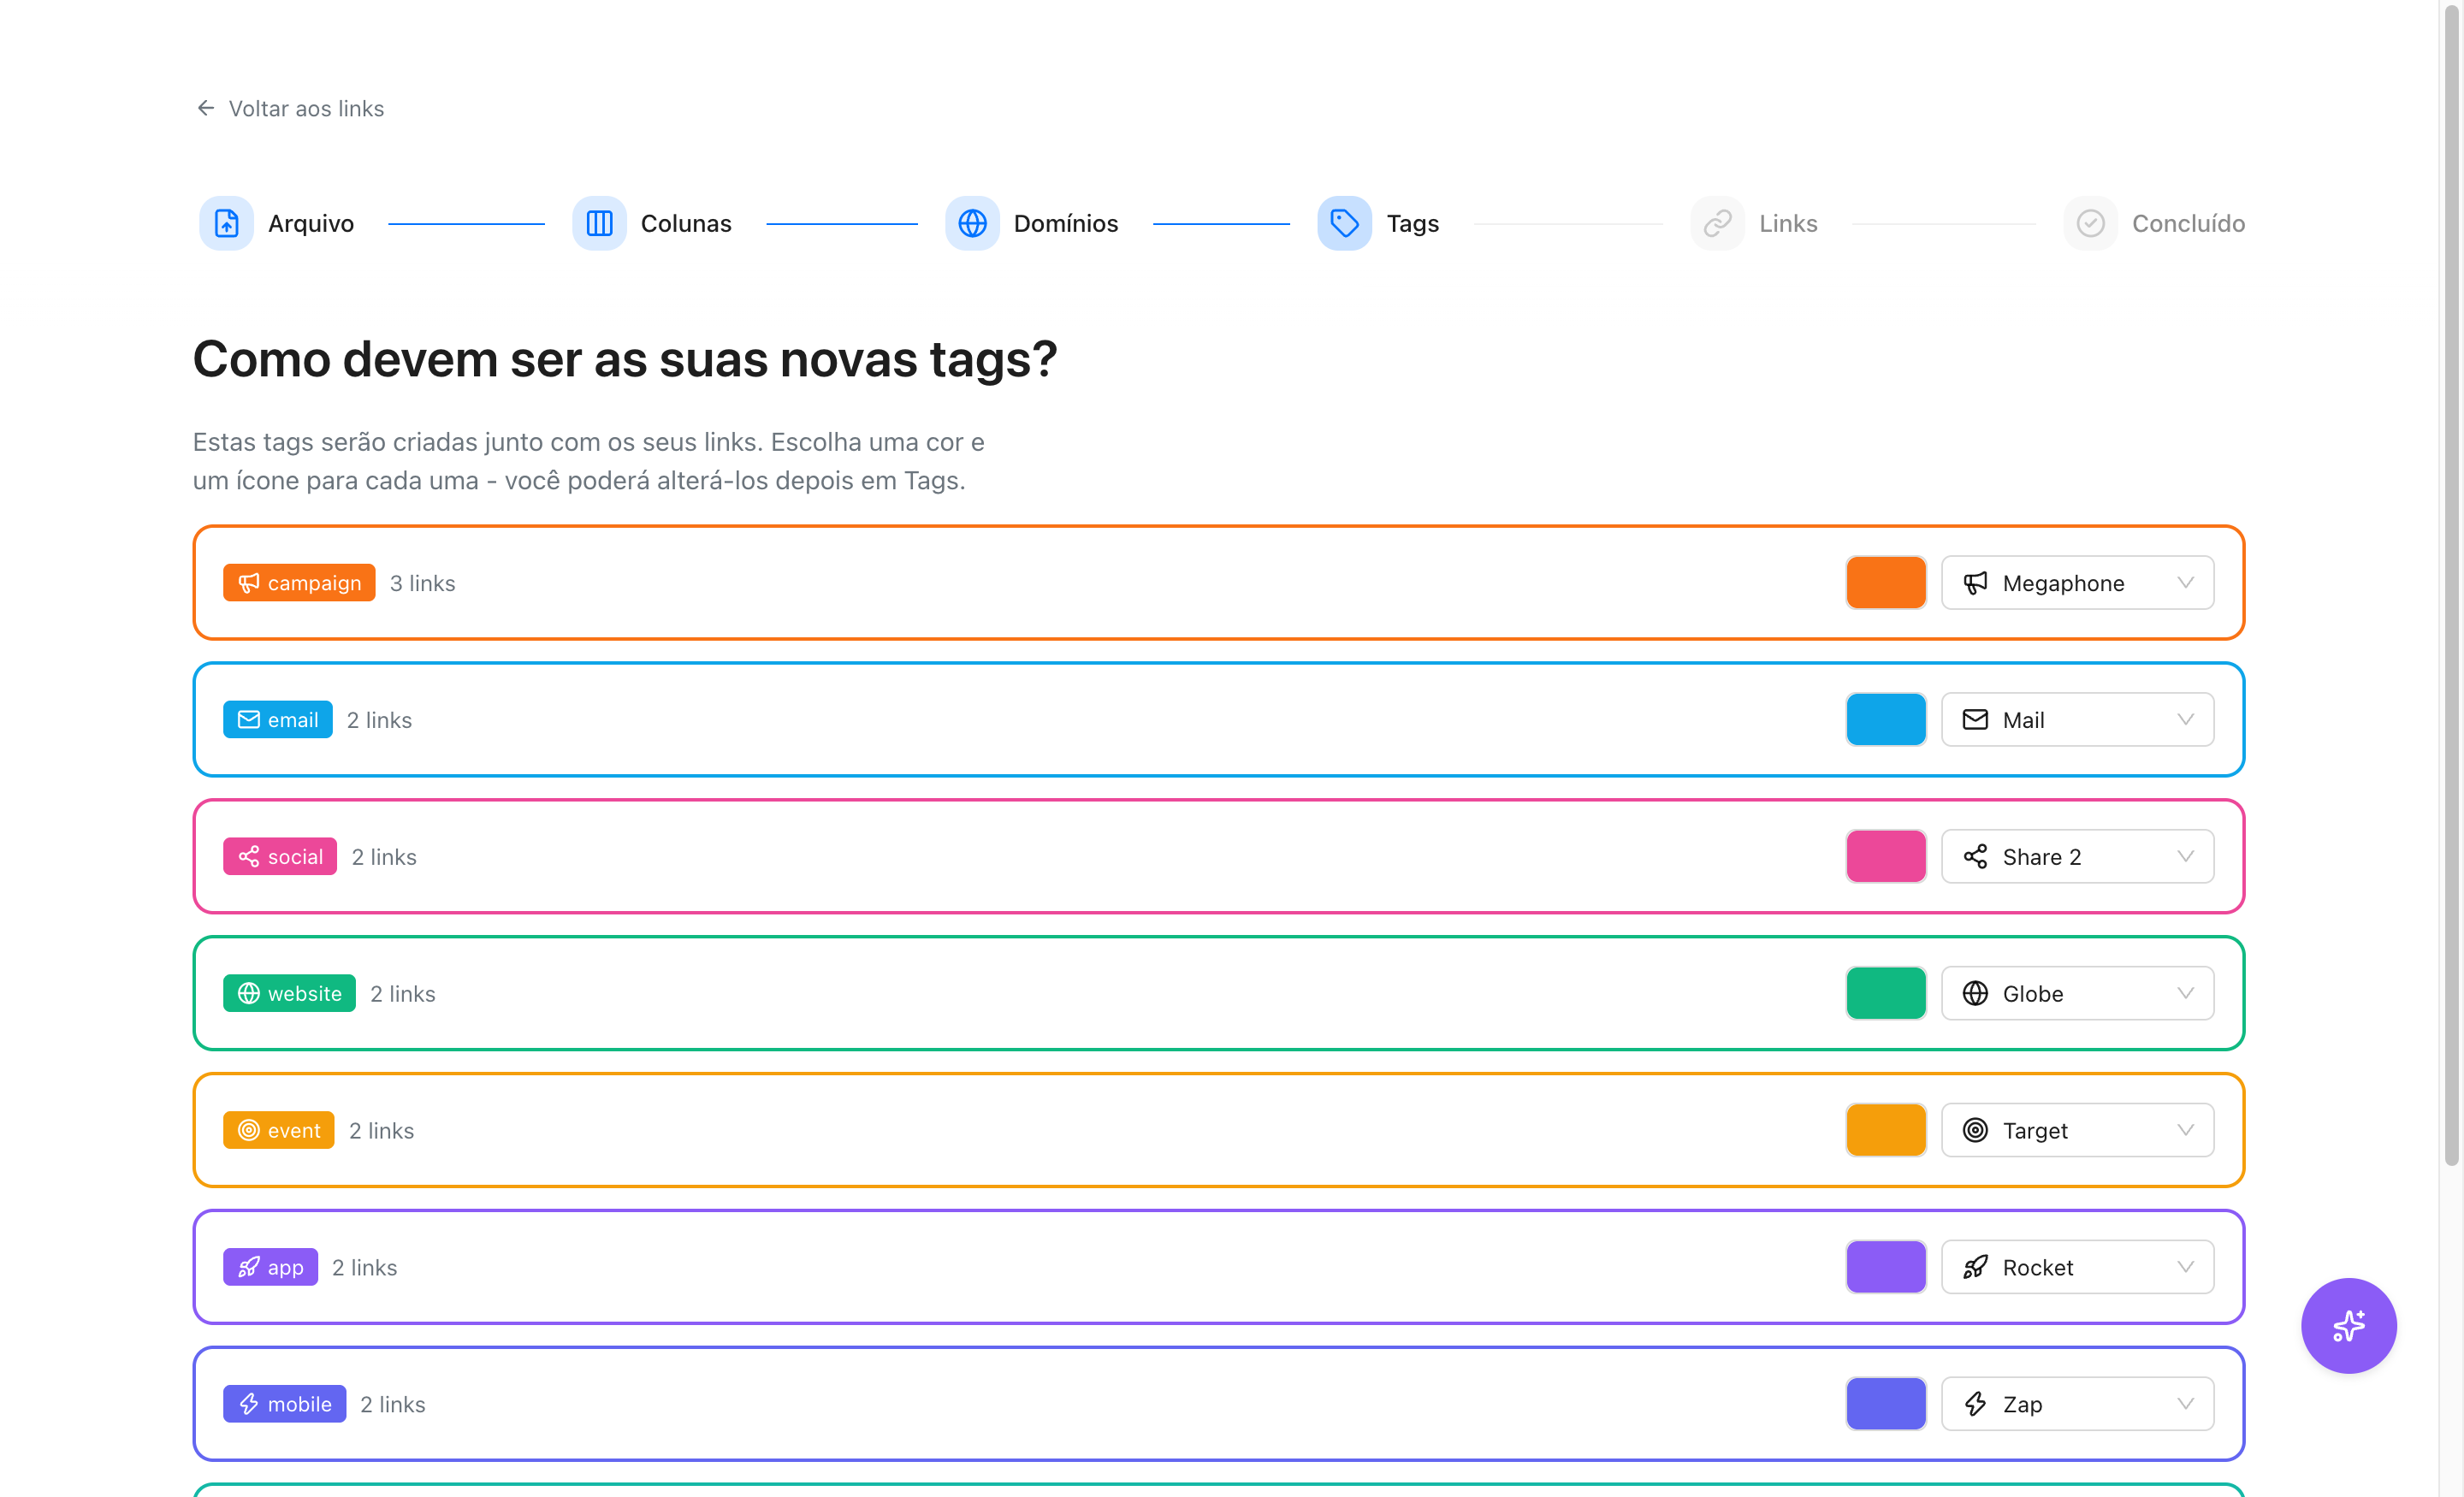The width and height of the screenshot is (2464, 1497).
Task: Open the Zap icon dropdown
Action: pyautogui.click(x=2077, y=1404)
